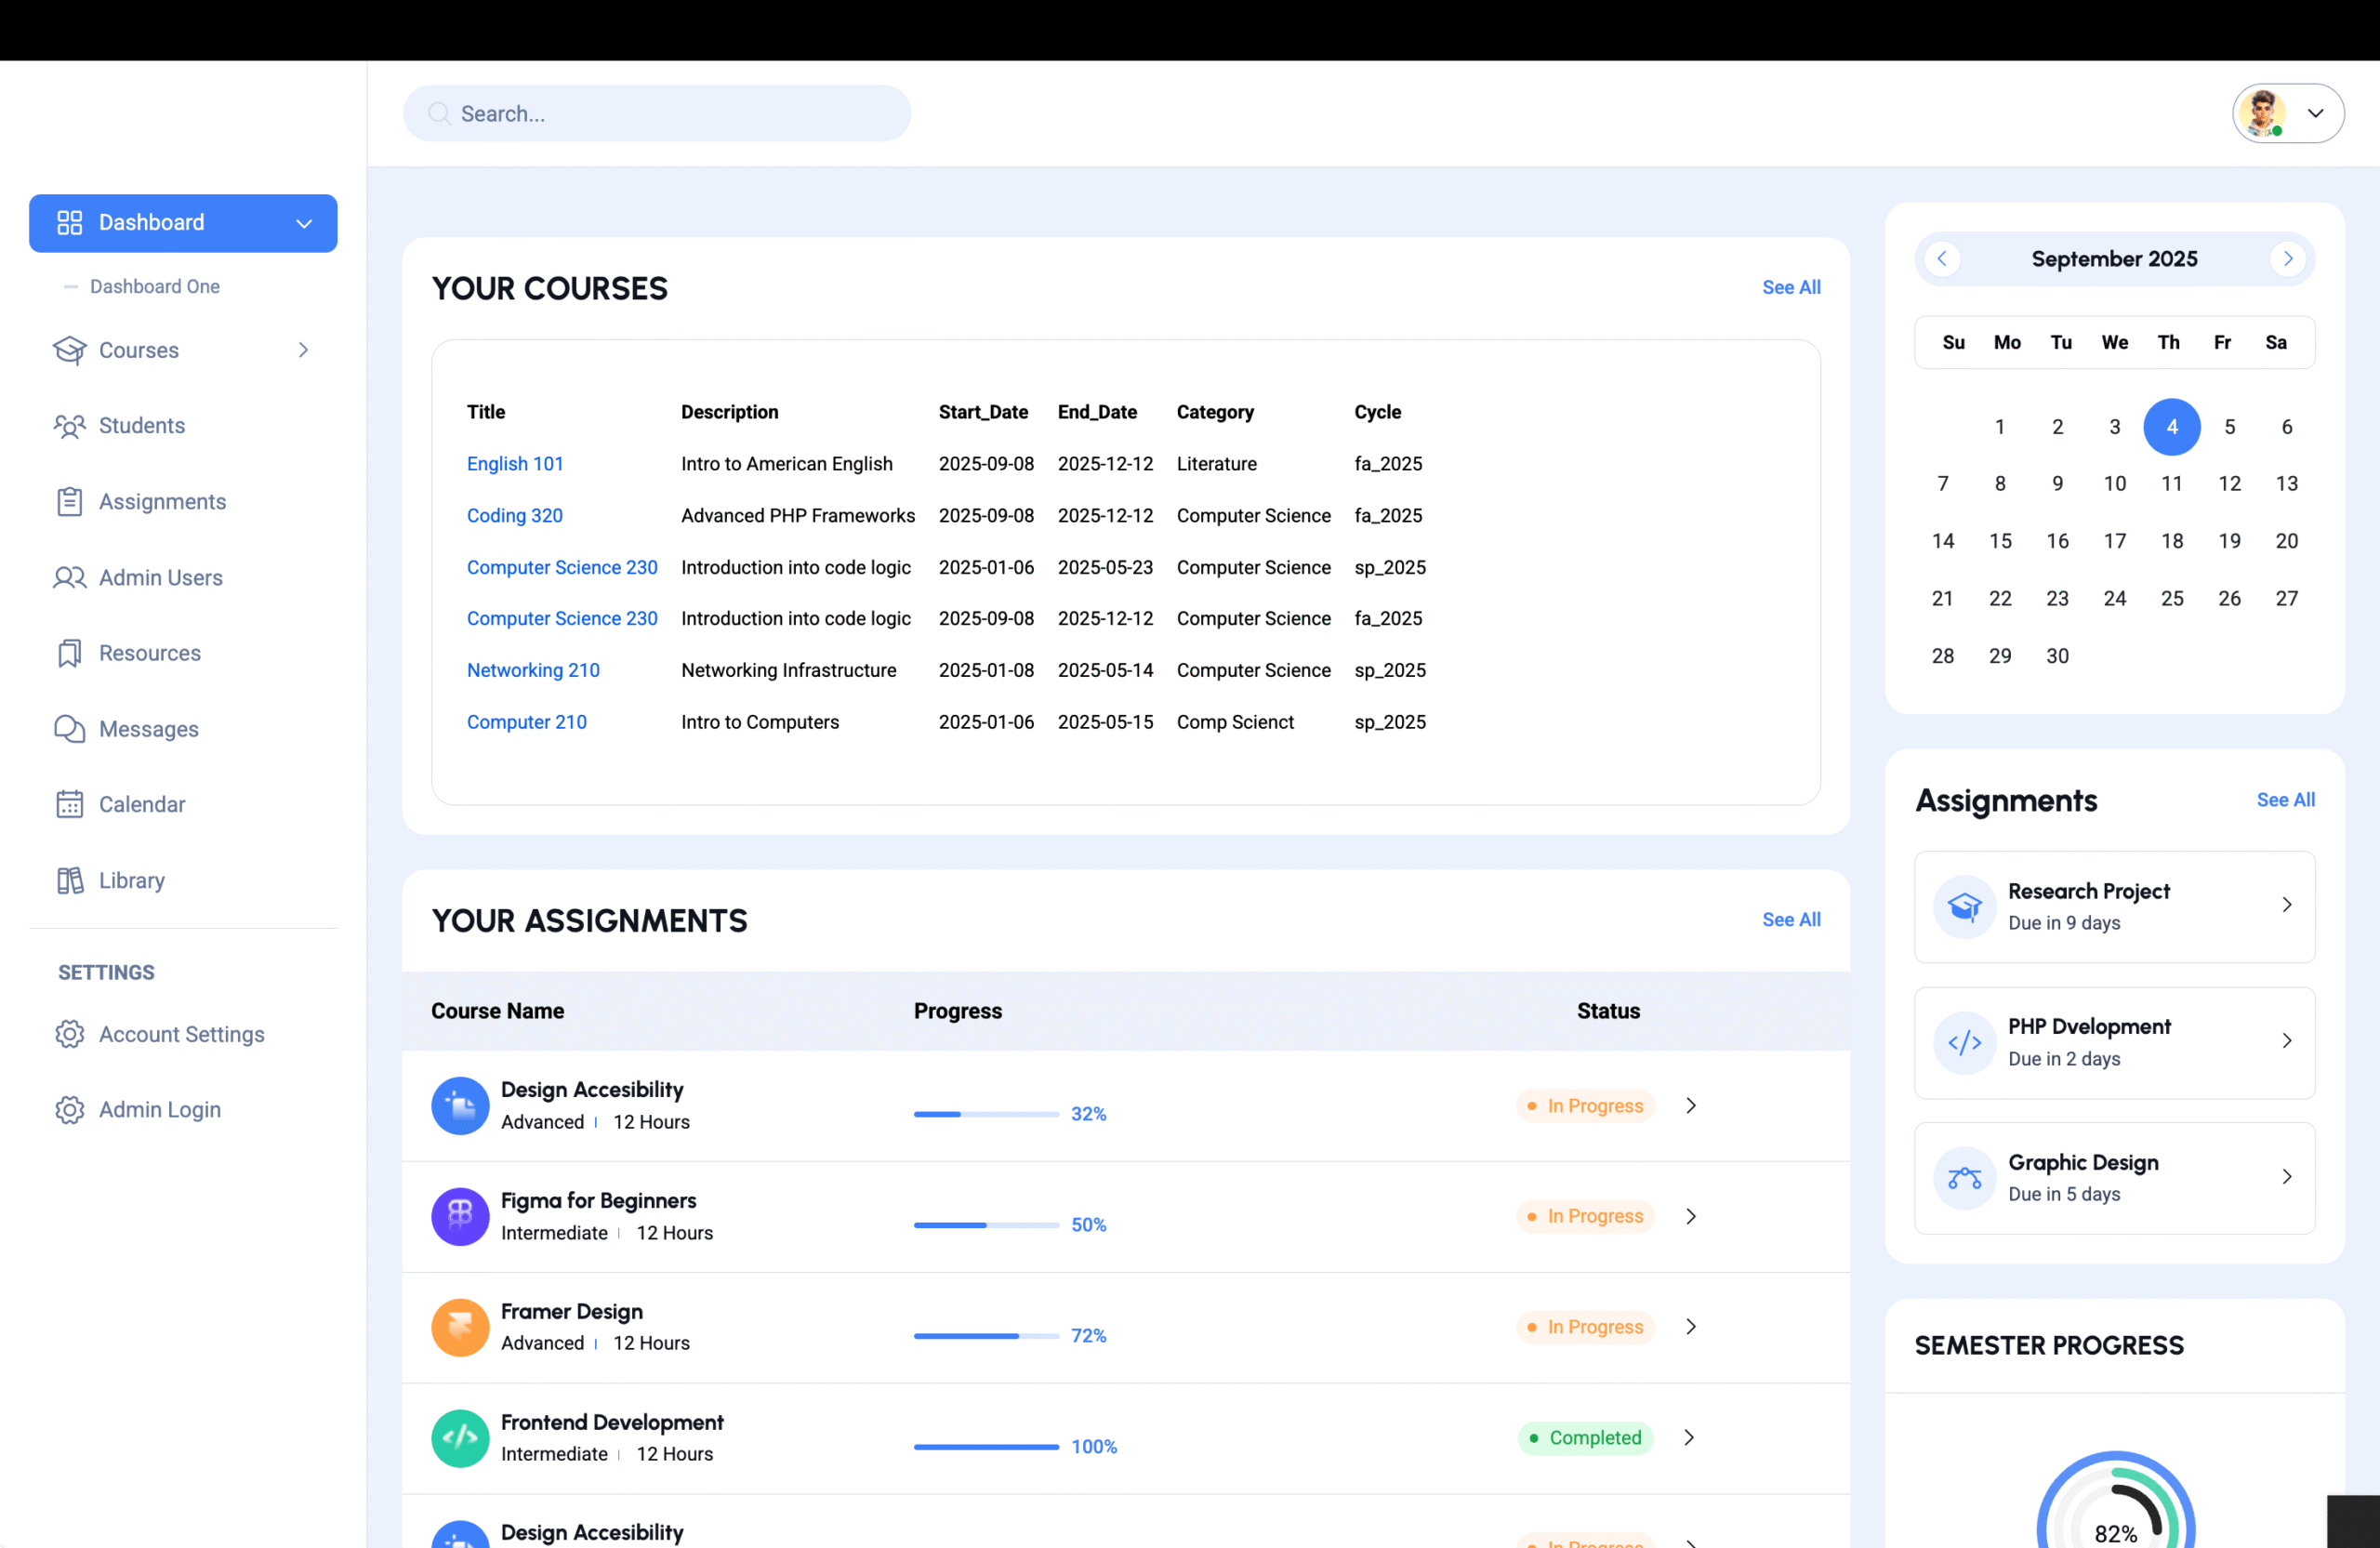The width and height of the screenshot is (2380, 1548).
Task: Click the Graphic Design vector icon
Action: [x=1965, y=1179]
